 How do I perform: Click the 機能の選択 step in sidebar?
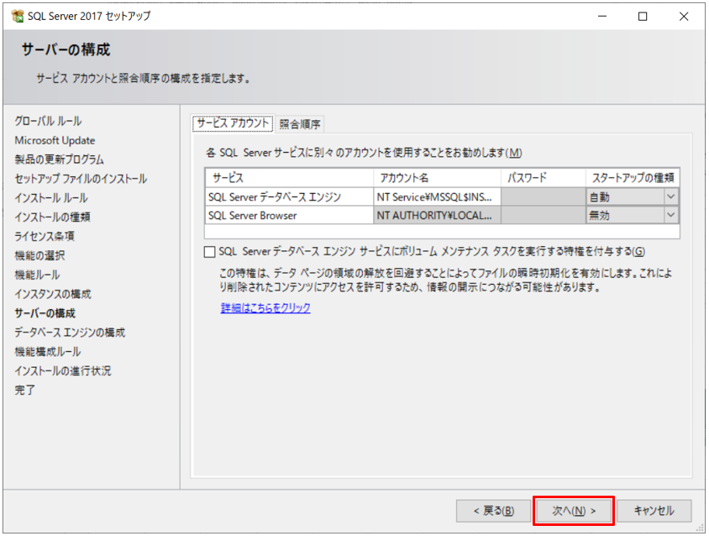tap(40, 255)
